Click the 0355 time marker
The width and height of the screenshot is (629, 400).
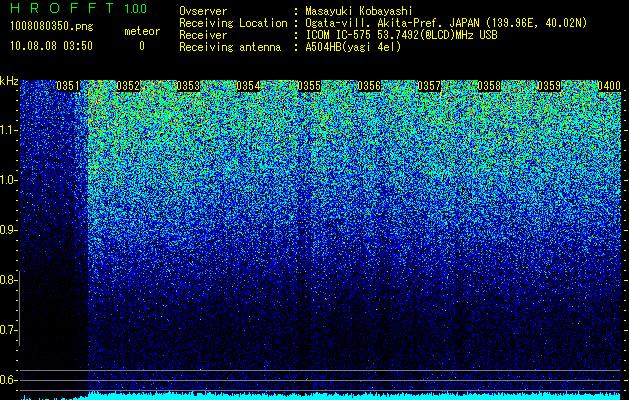click(x=309, y=86)
